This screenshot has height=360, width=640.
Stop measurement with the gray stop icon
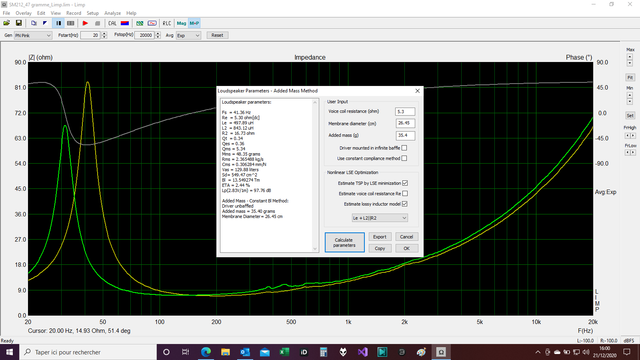coord(97,23)
